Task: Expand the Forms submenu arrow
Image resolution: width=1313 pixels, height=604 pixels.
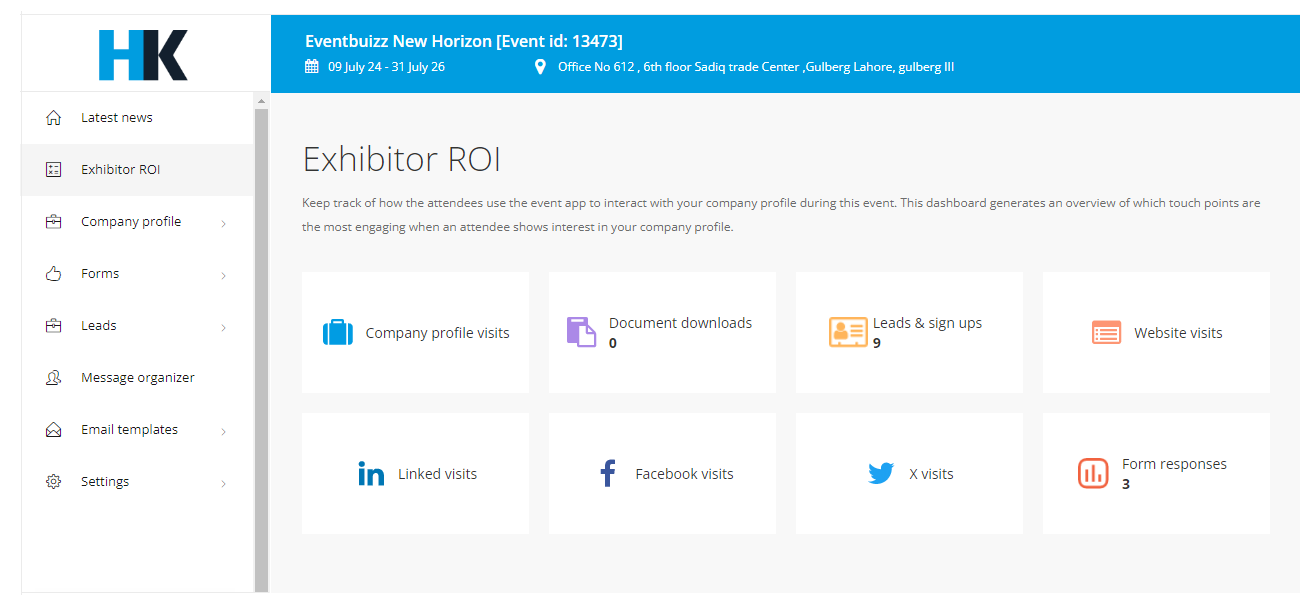Action: pyautogui.click(x=223, y=275)
